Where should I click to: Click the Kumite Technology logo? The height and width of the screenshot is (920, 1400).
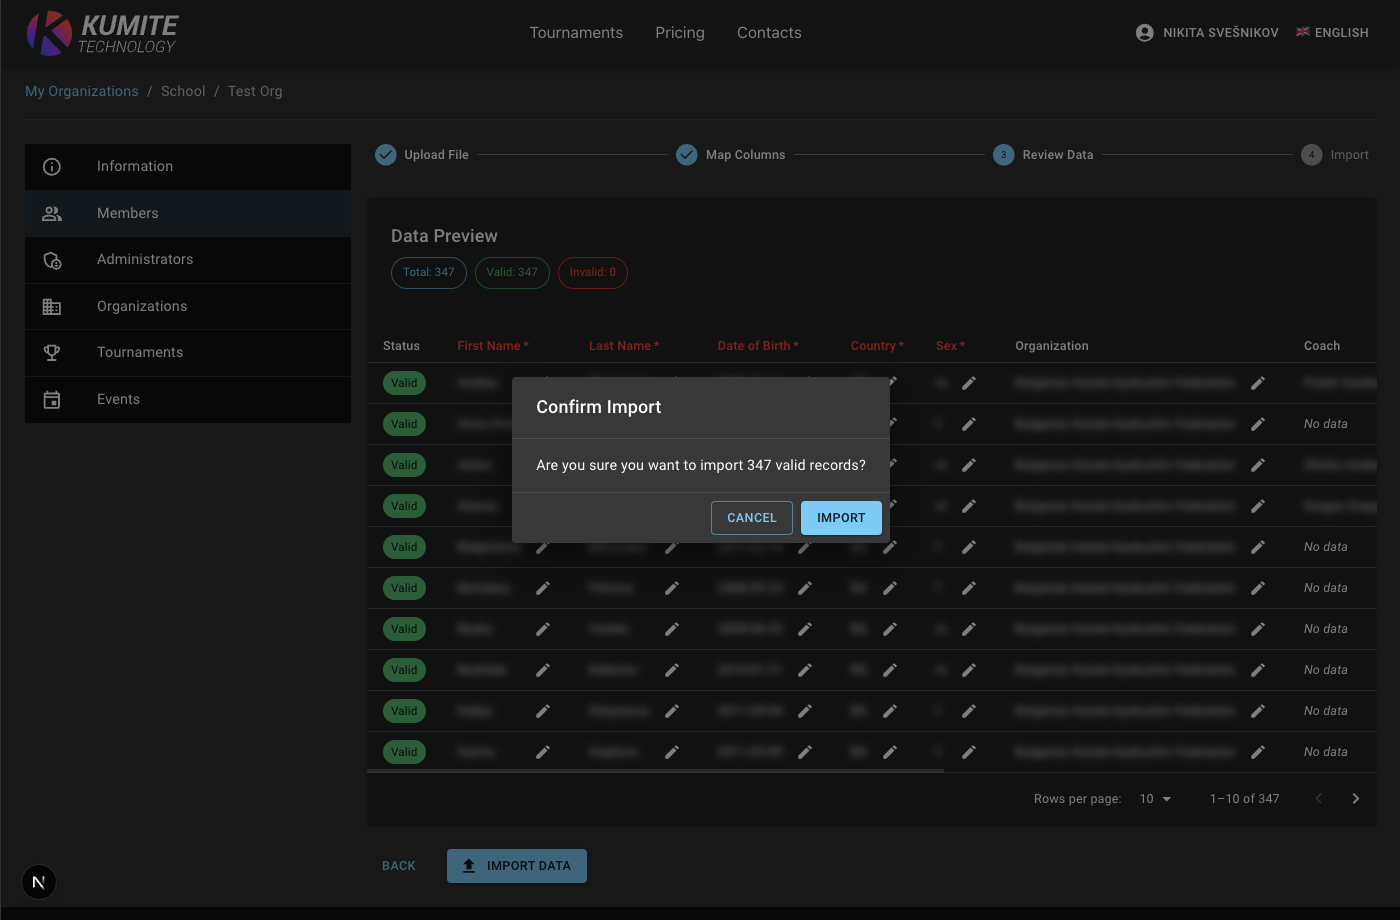point(102,33)
